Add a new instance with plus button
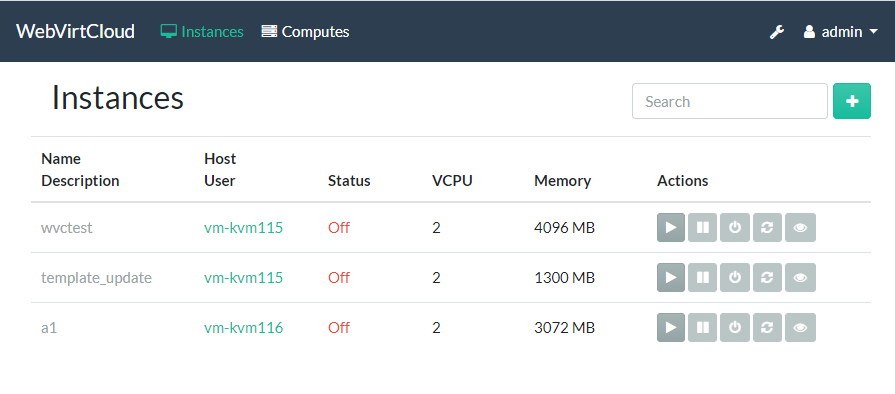Image resolution: width=895 pixels, height=394 pixels. coord(852,101)
